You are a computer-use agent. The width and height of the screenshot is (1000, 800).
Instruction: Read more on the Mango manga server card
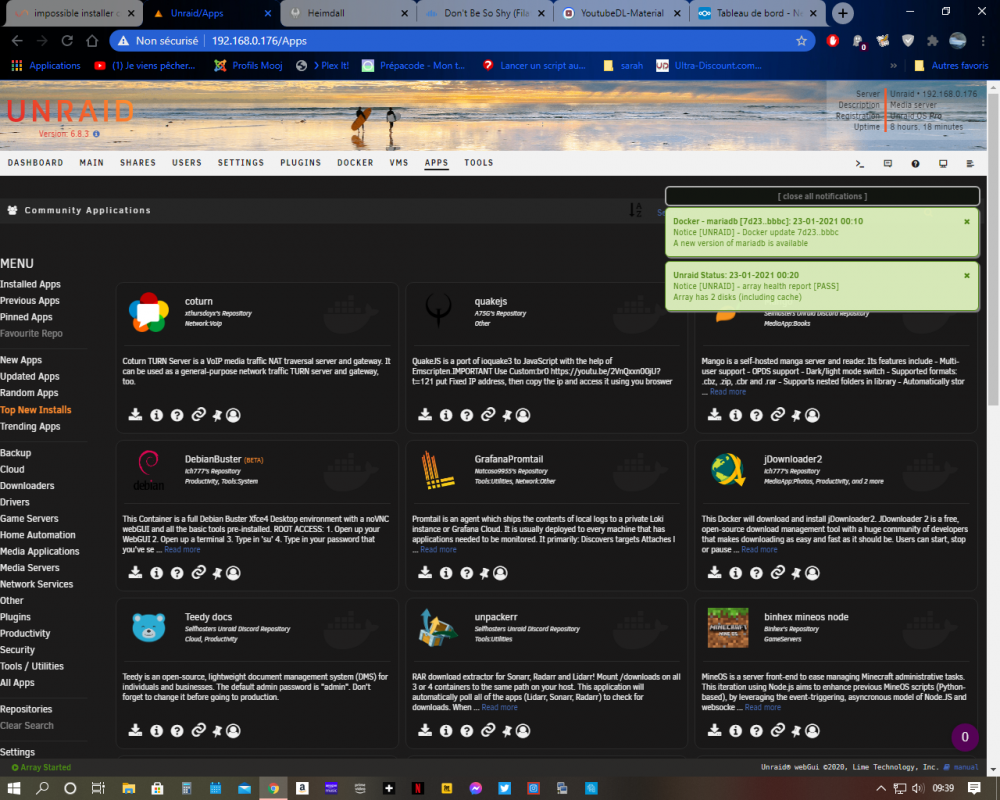(x=728, y=392)
